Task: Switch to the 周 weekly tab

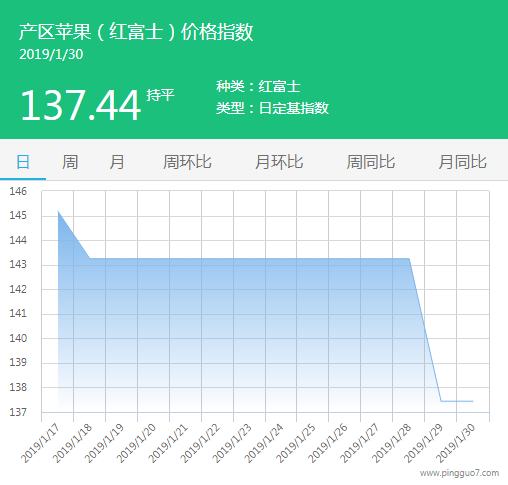Action: pos(70,162)
